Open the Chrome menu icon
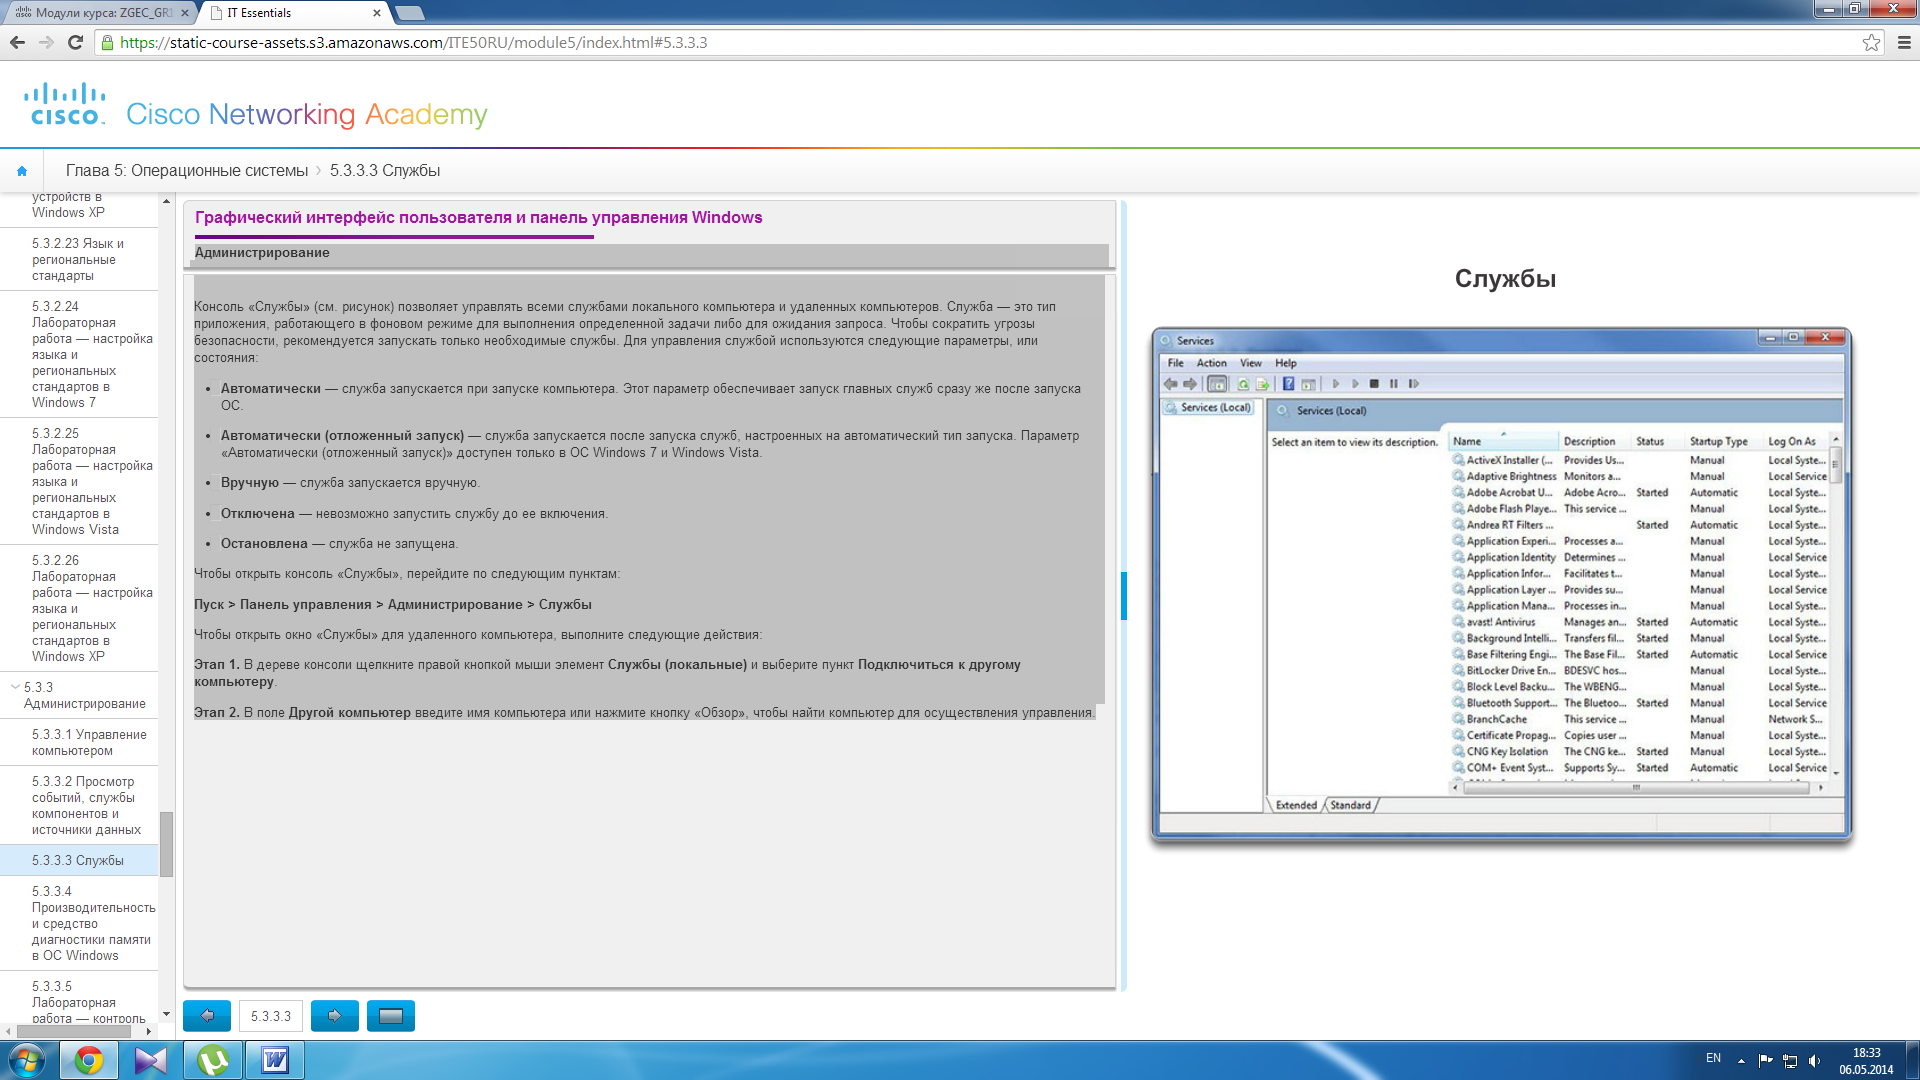The height and width of the screenshot is (1080, 1920). click(1904, 42)
